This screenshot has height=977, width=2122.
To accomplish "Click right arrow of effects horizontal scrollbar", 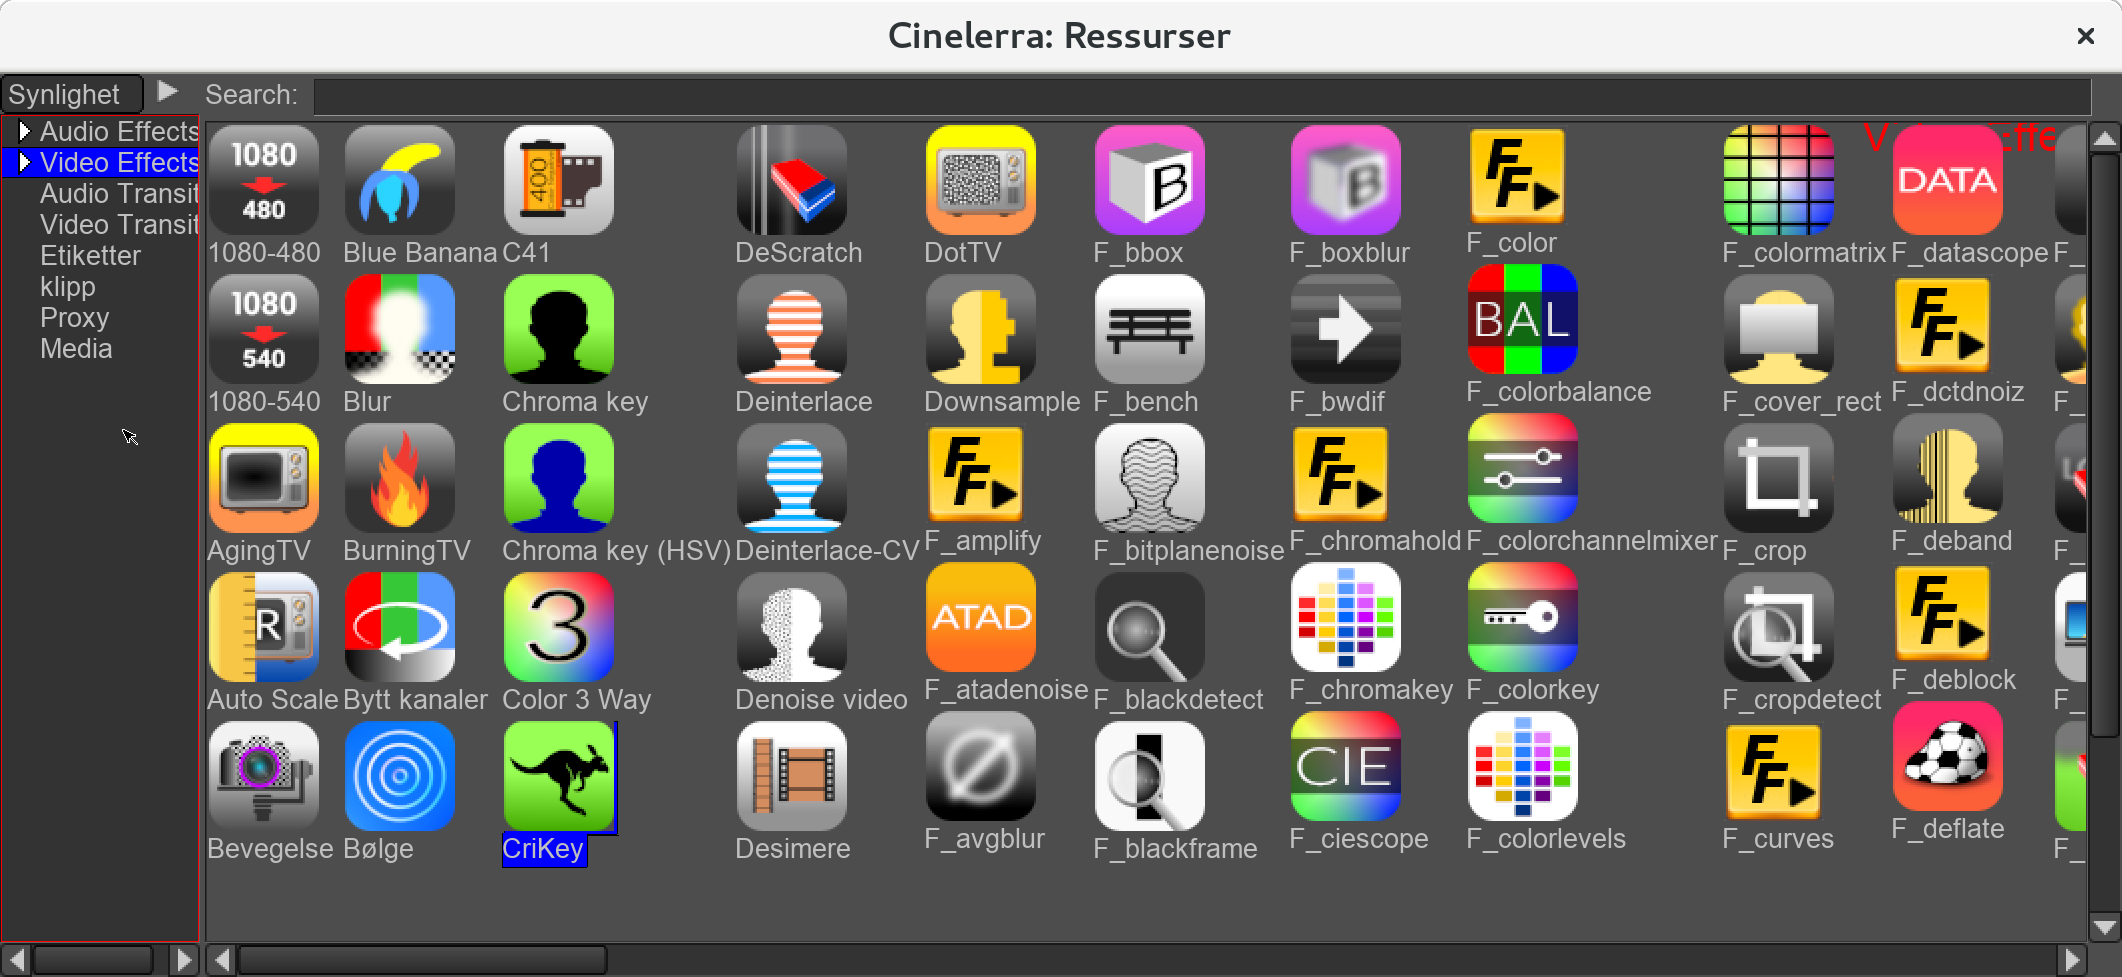I will 2072,960.
